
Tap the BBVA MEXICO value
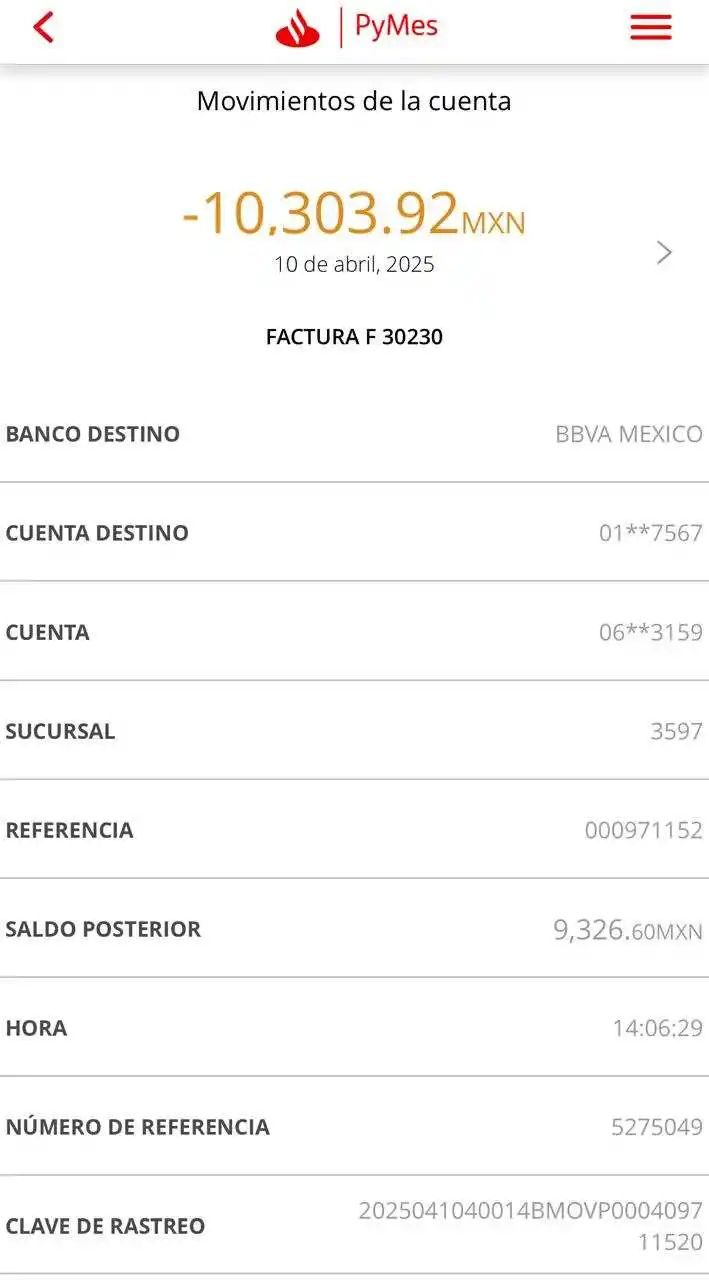(628, 434)
